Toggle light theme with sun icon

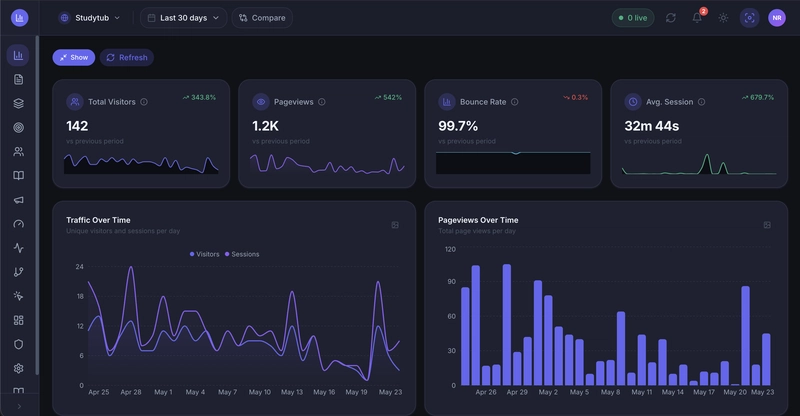[x=723, y=18]
